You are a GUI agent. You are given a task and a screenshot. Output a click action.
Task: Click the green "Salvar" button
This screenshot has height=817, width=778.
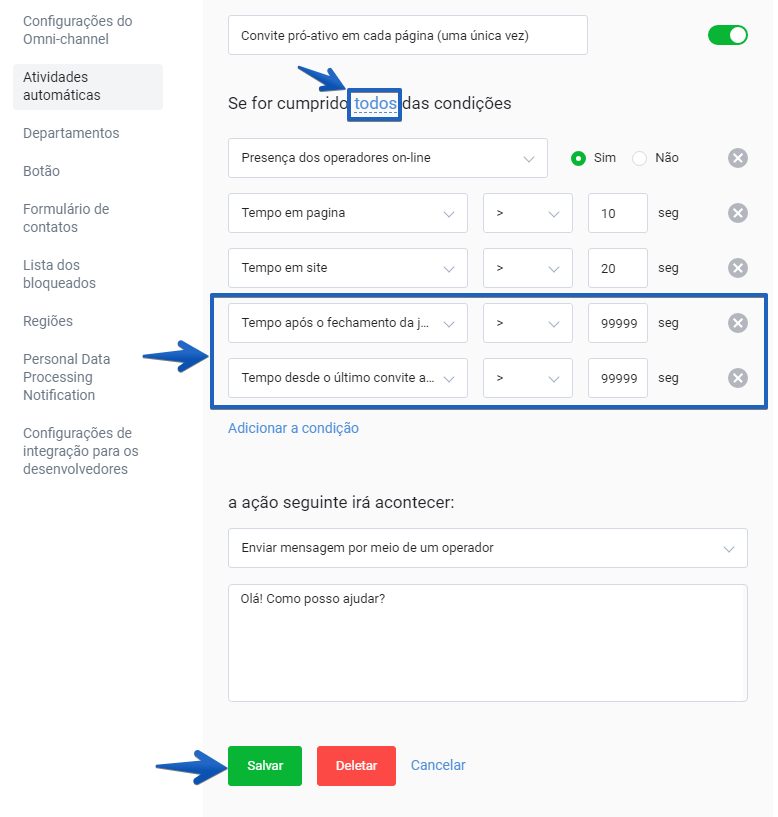pos(264,765)
